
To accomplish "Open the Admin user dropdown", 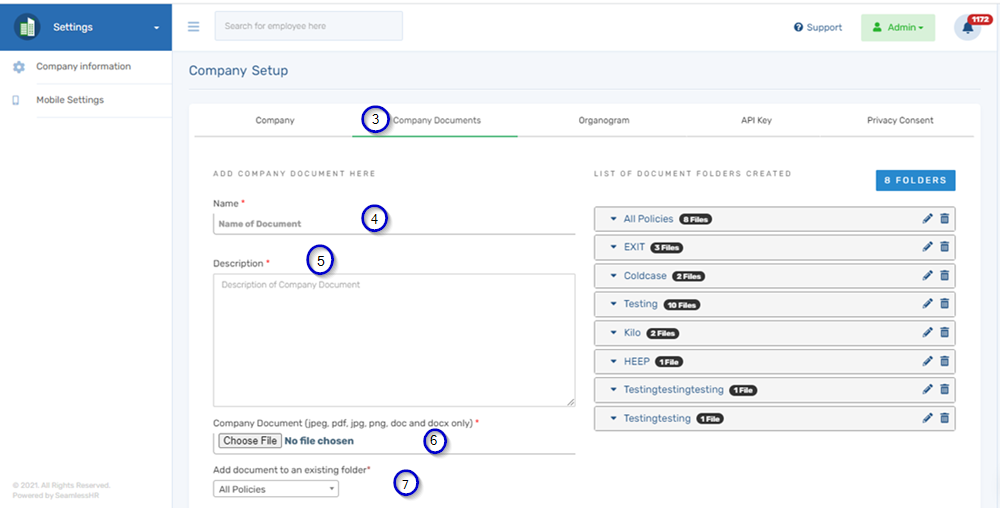I will [x=898, y=27].
